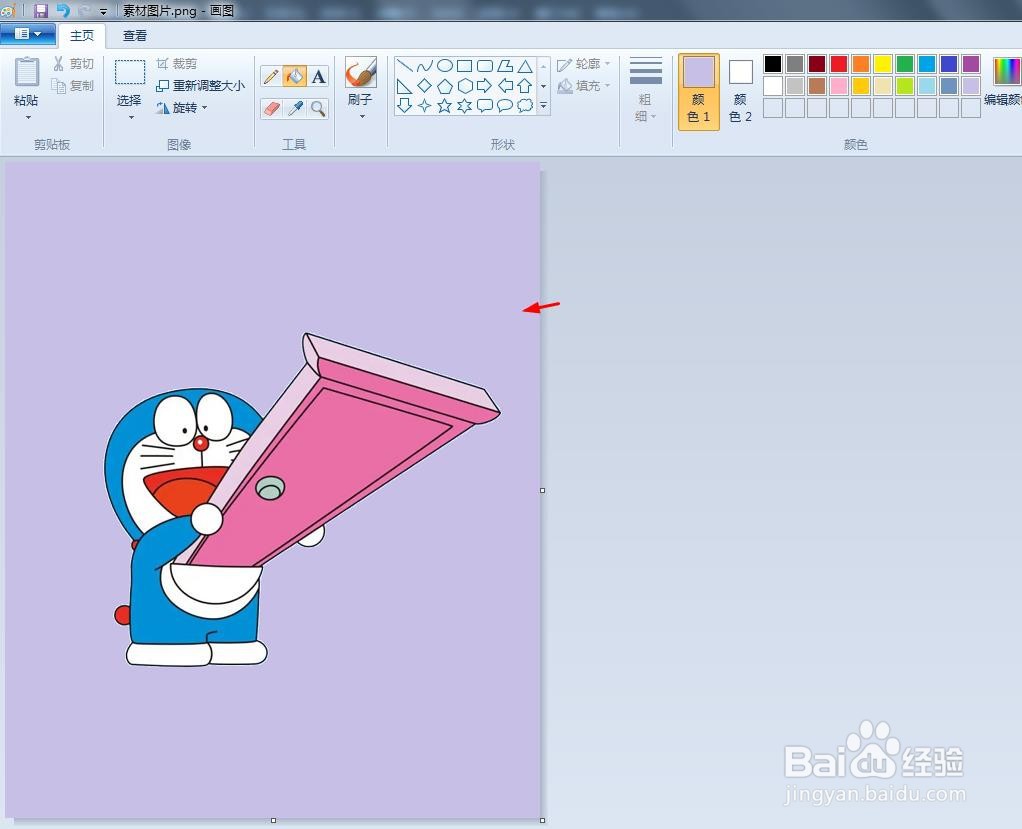This screenshot has height=829, width=1022.
Task: Pick the Right arrow shape
Action: coord(485,85)
